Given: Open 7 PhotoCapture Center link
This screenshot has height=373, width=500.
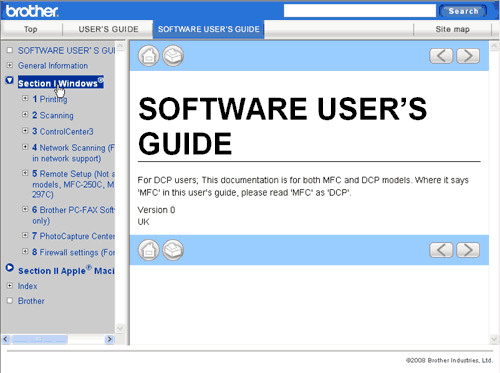Looking at the screenshot, I should point(73,236).
